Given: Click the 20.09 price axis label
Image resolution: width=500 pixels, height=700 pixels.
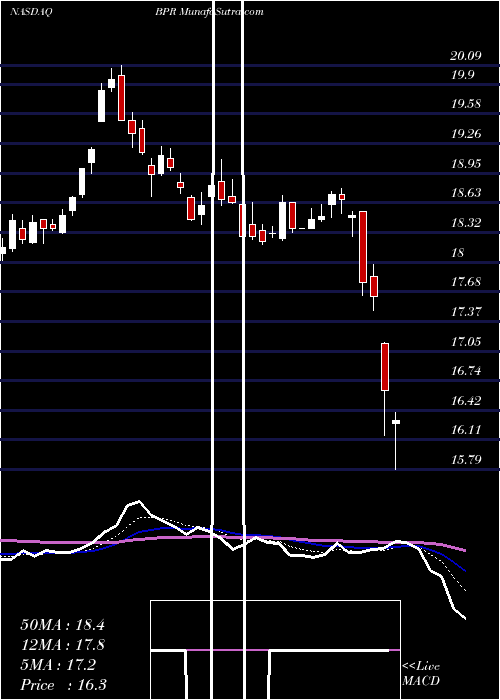Looking at the screenshot, I should coord(466,57).
